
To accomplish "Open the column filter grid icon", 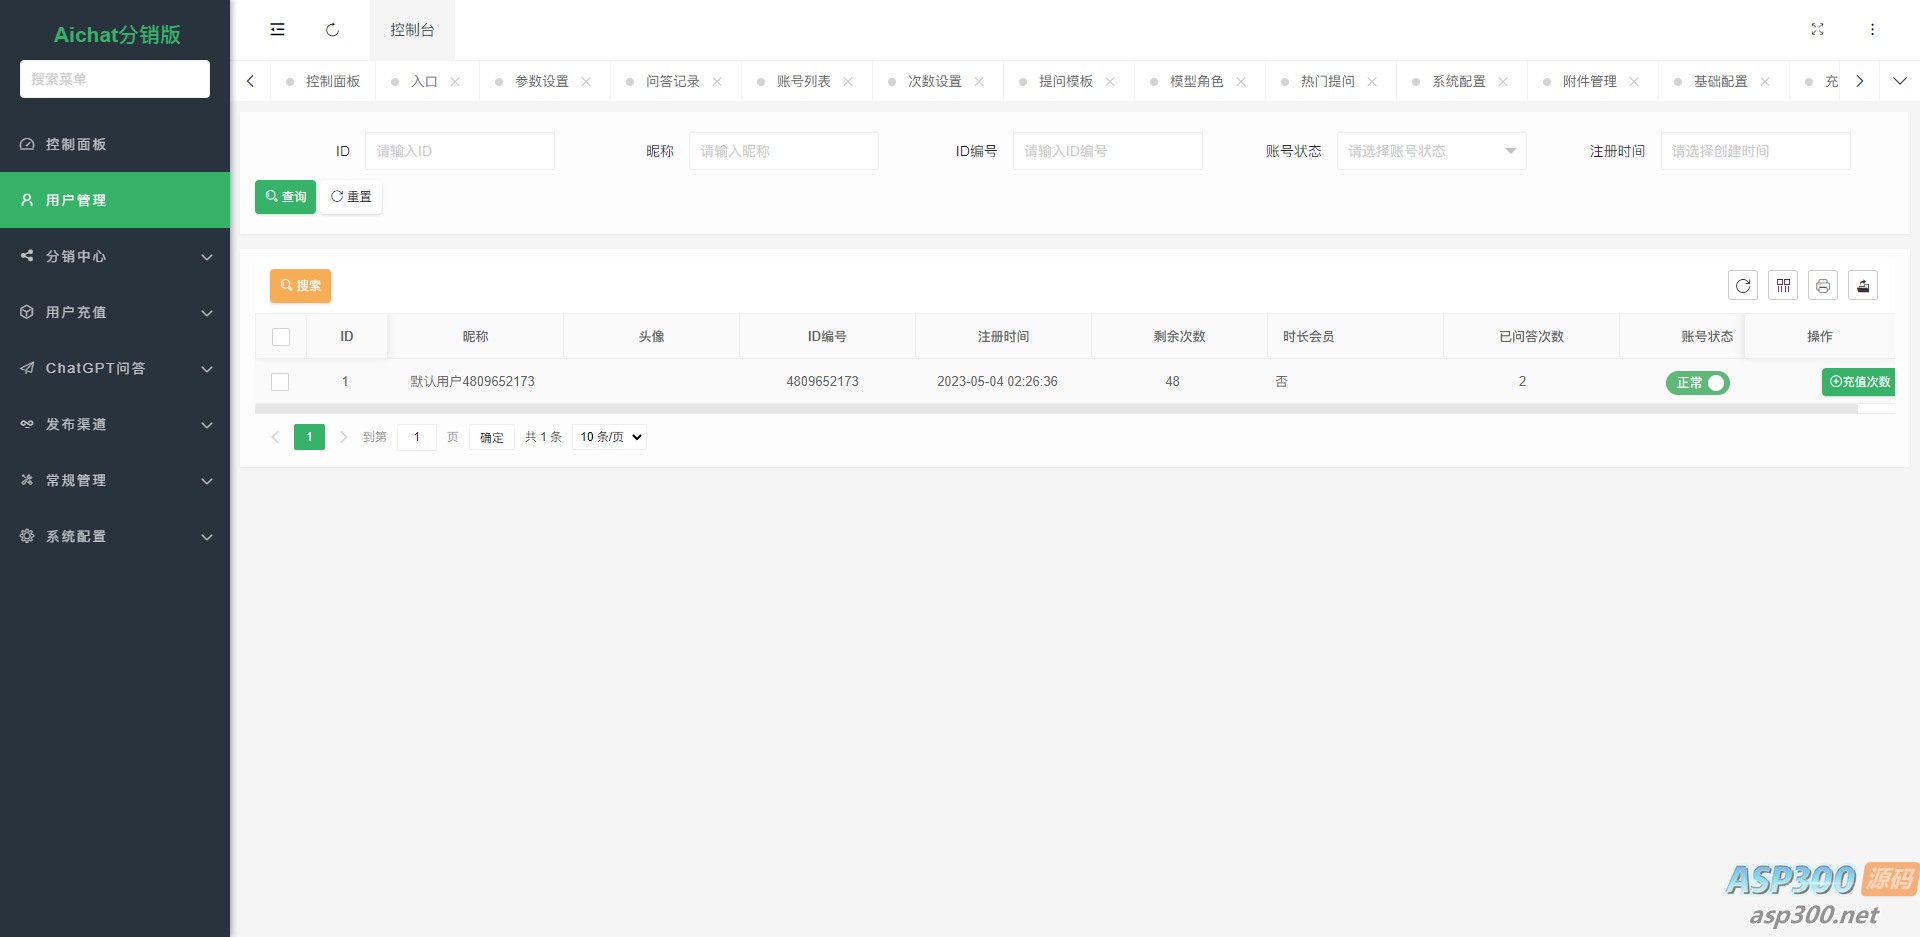I will [1783, 286].
